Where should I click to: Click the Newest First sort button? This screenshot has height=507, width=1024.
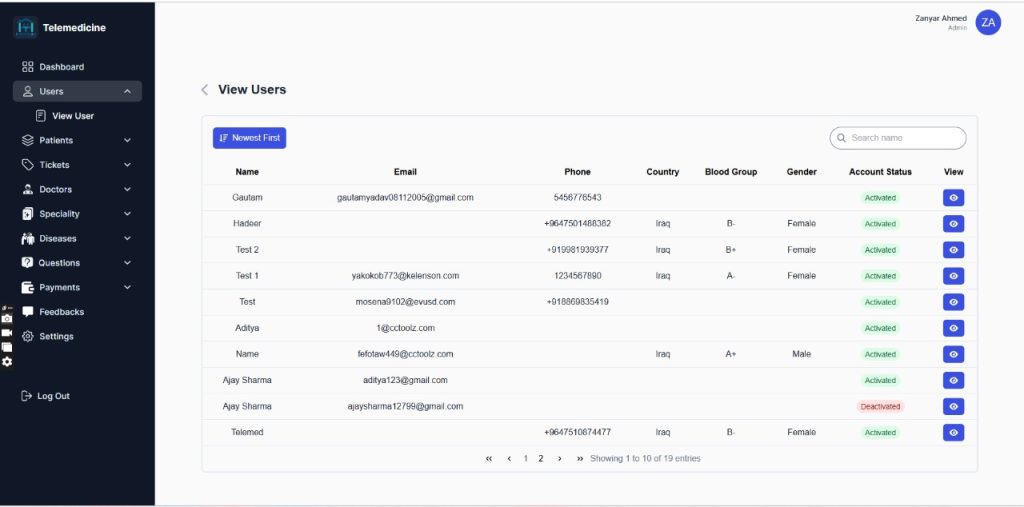[x=249, y=138]
